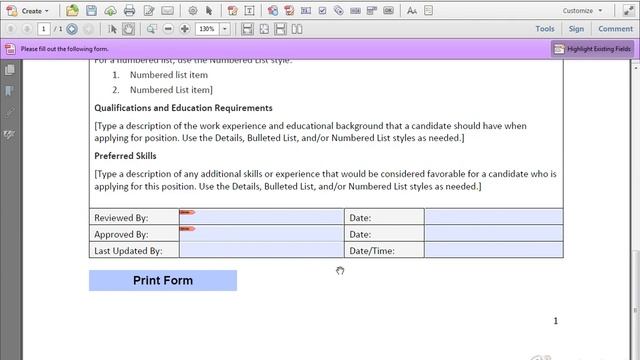Click the cloud upload icon

110,11
